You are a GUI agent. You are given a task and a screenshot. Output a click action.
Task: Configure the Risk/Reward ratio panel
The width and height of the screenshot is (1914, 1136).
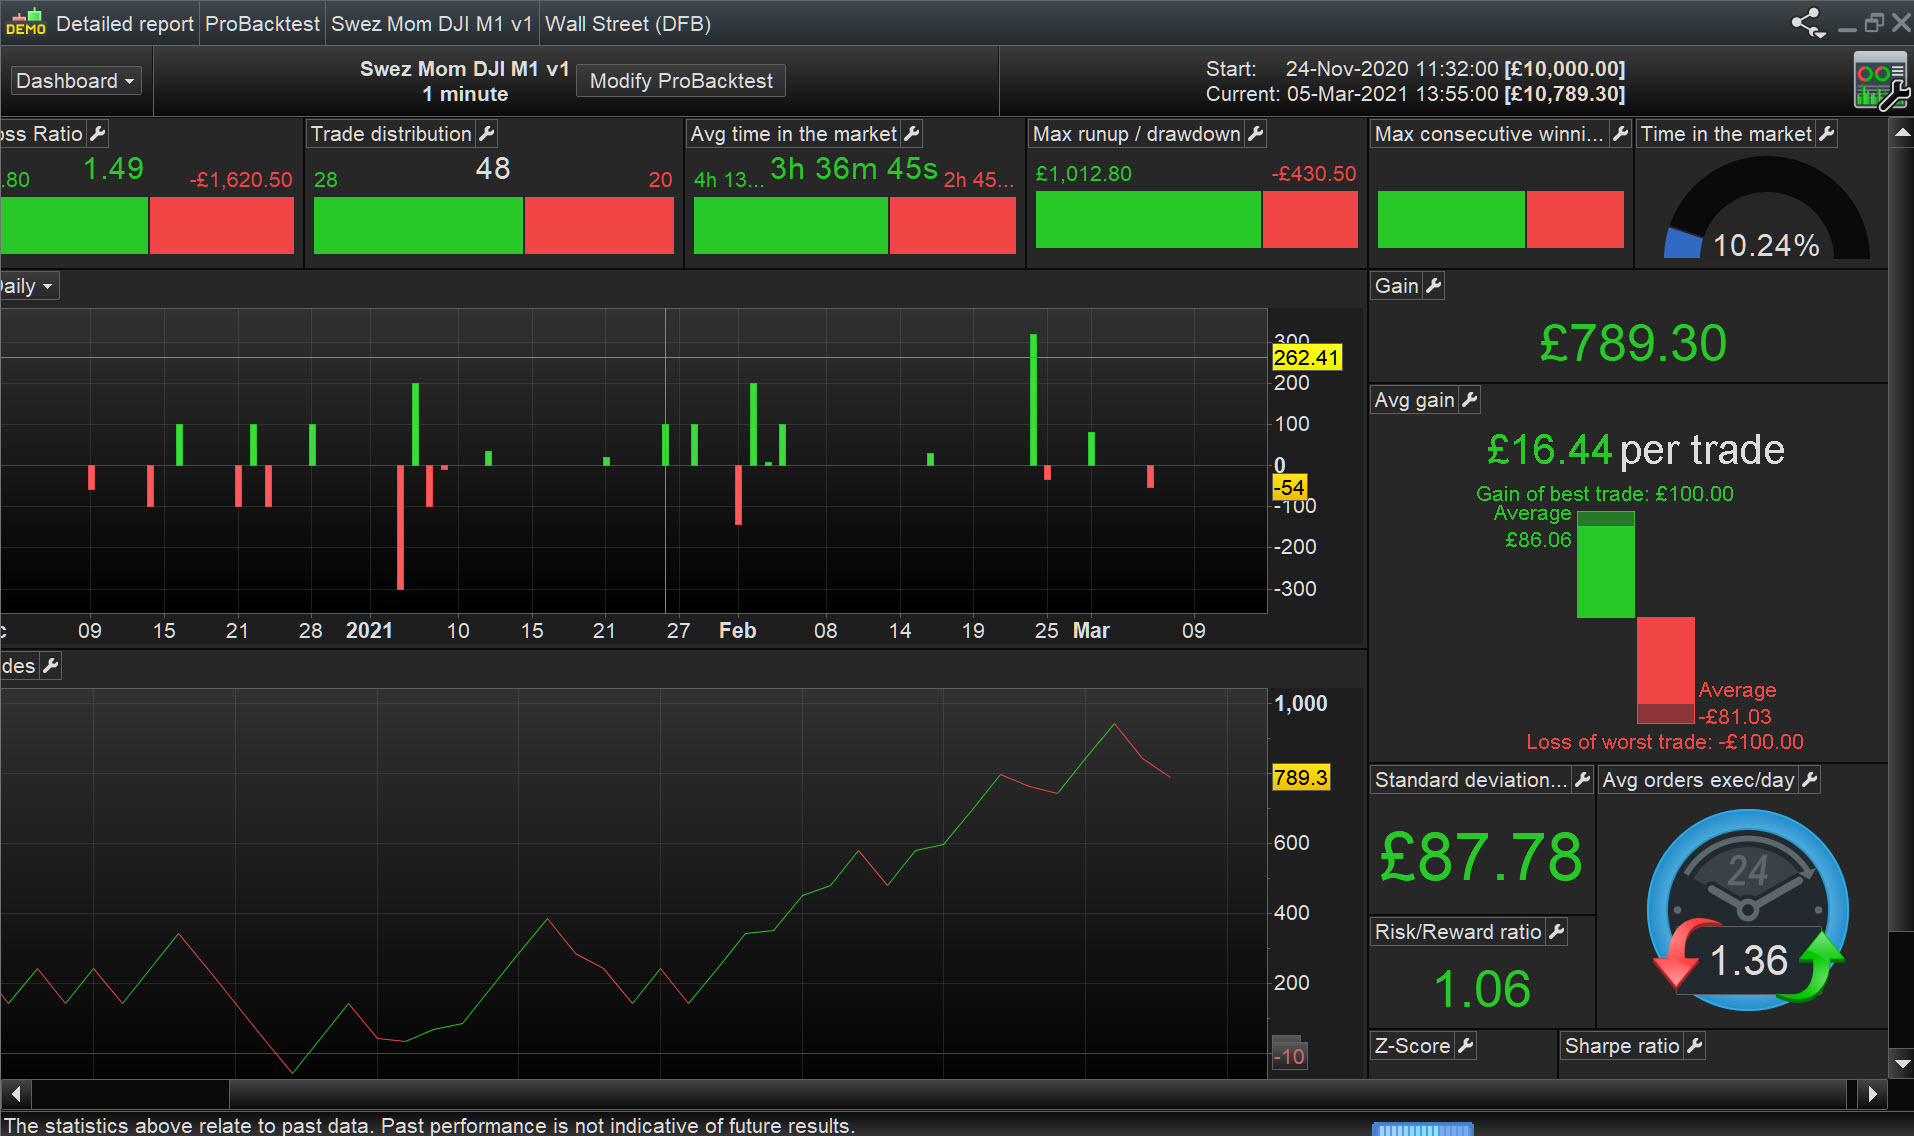[1557, 932]
